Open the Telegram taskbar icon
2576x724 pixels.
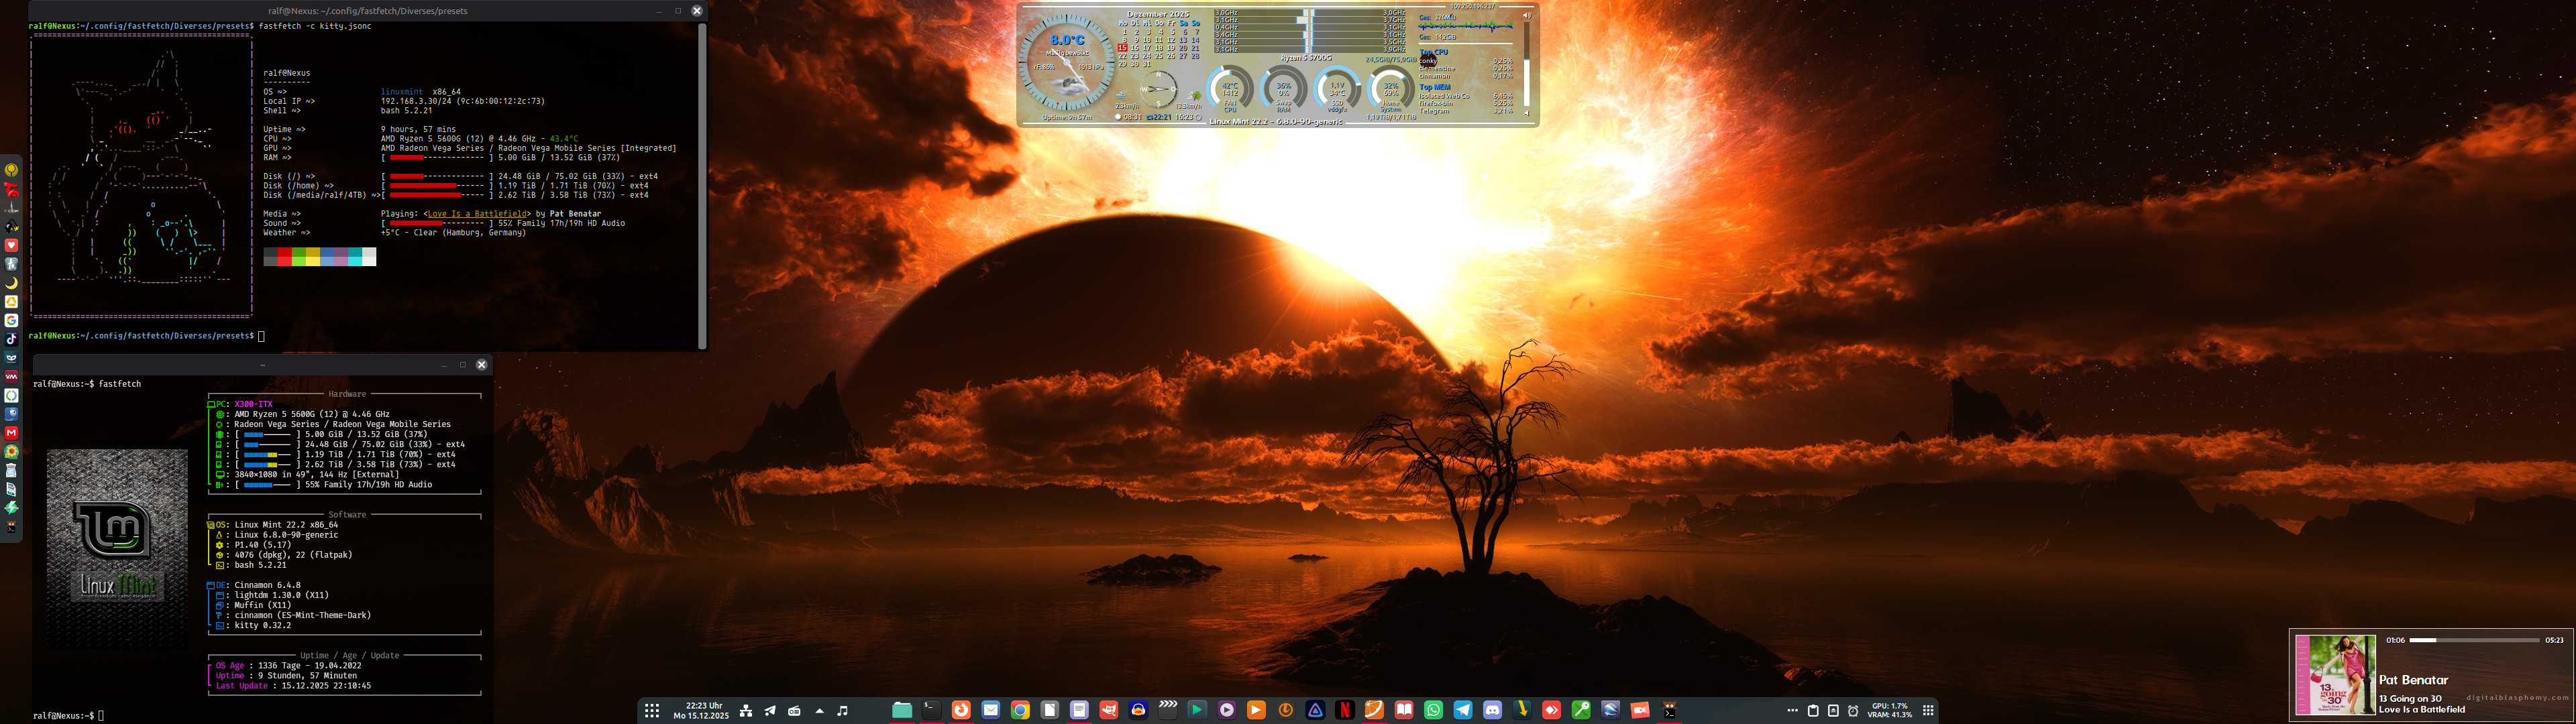[1463, 710]
